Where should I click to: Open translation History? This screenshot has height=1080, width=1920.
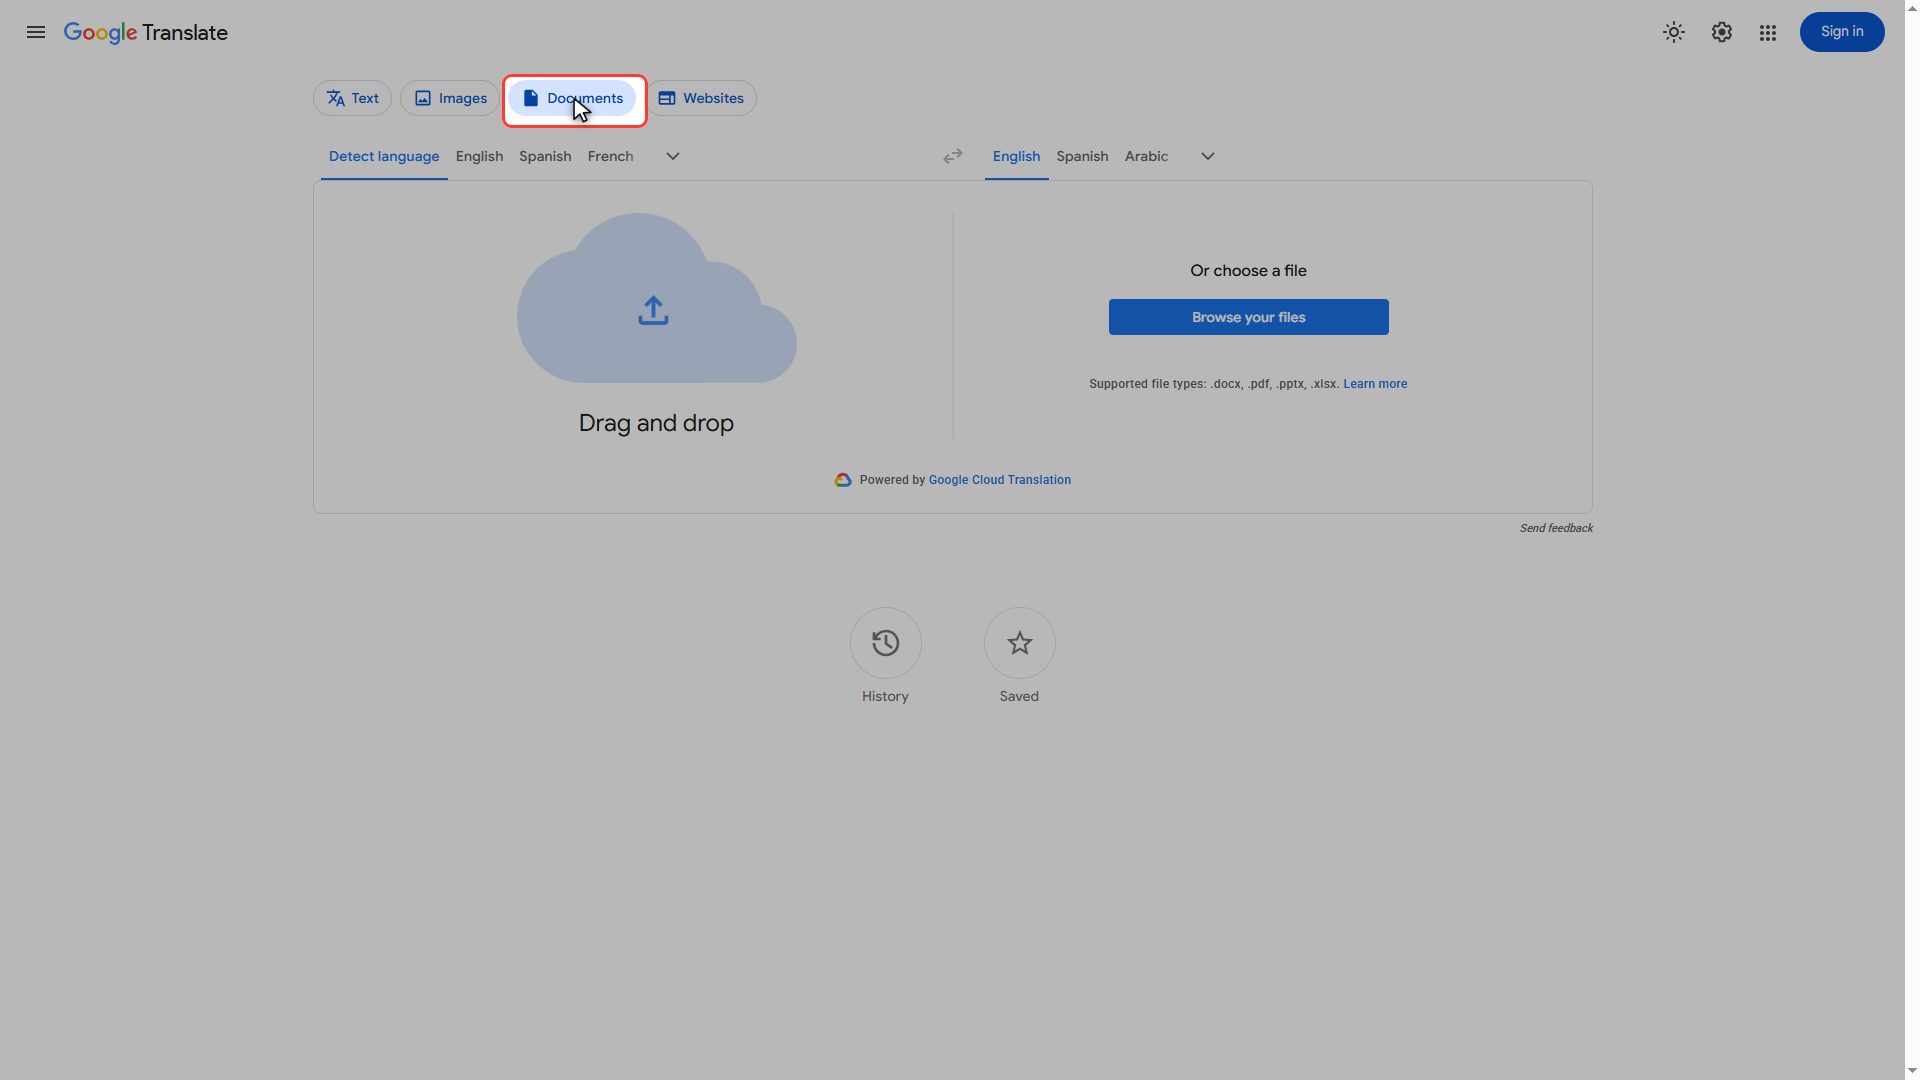click(885, 643)
